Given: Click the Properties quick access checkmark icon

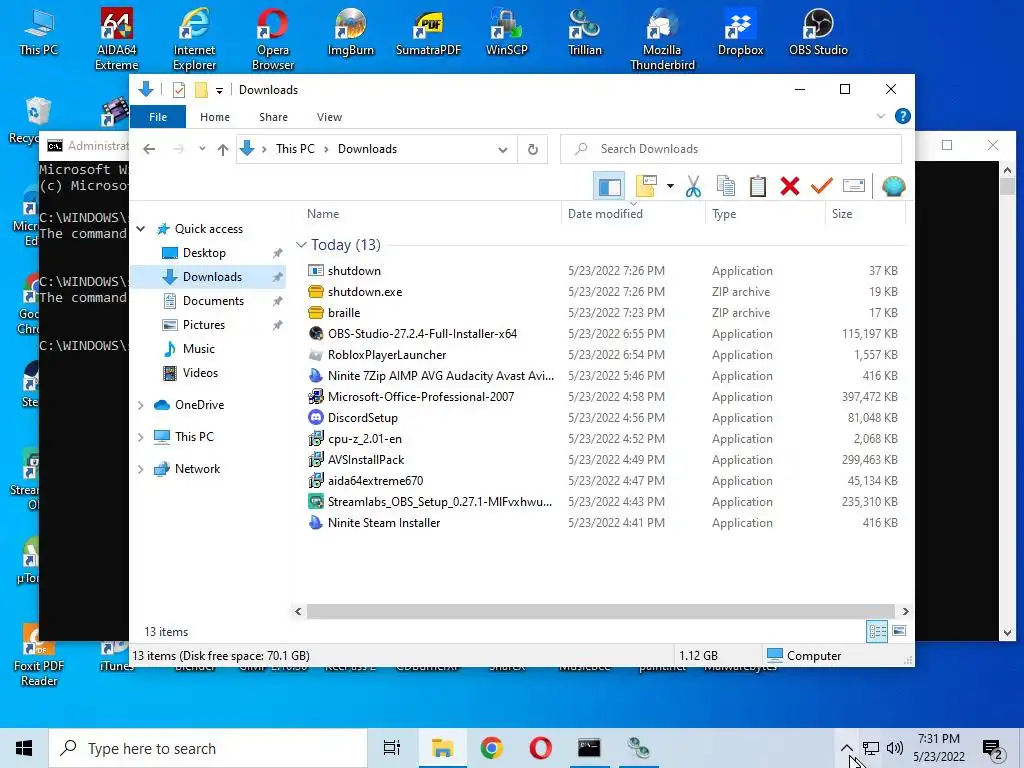Looking at the screenshot, I should coord(178,89).
